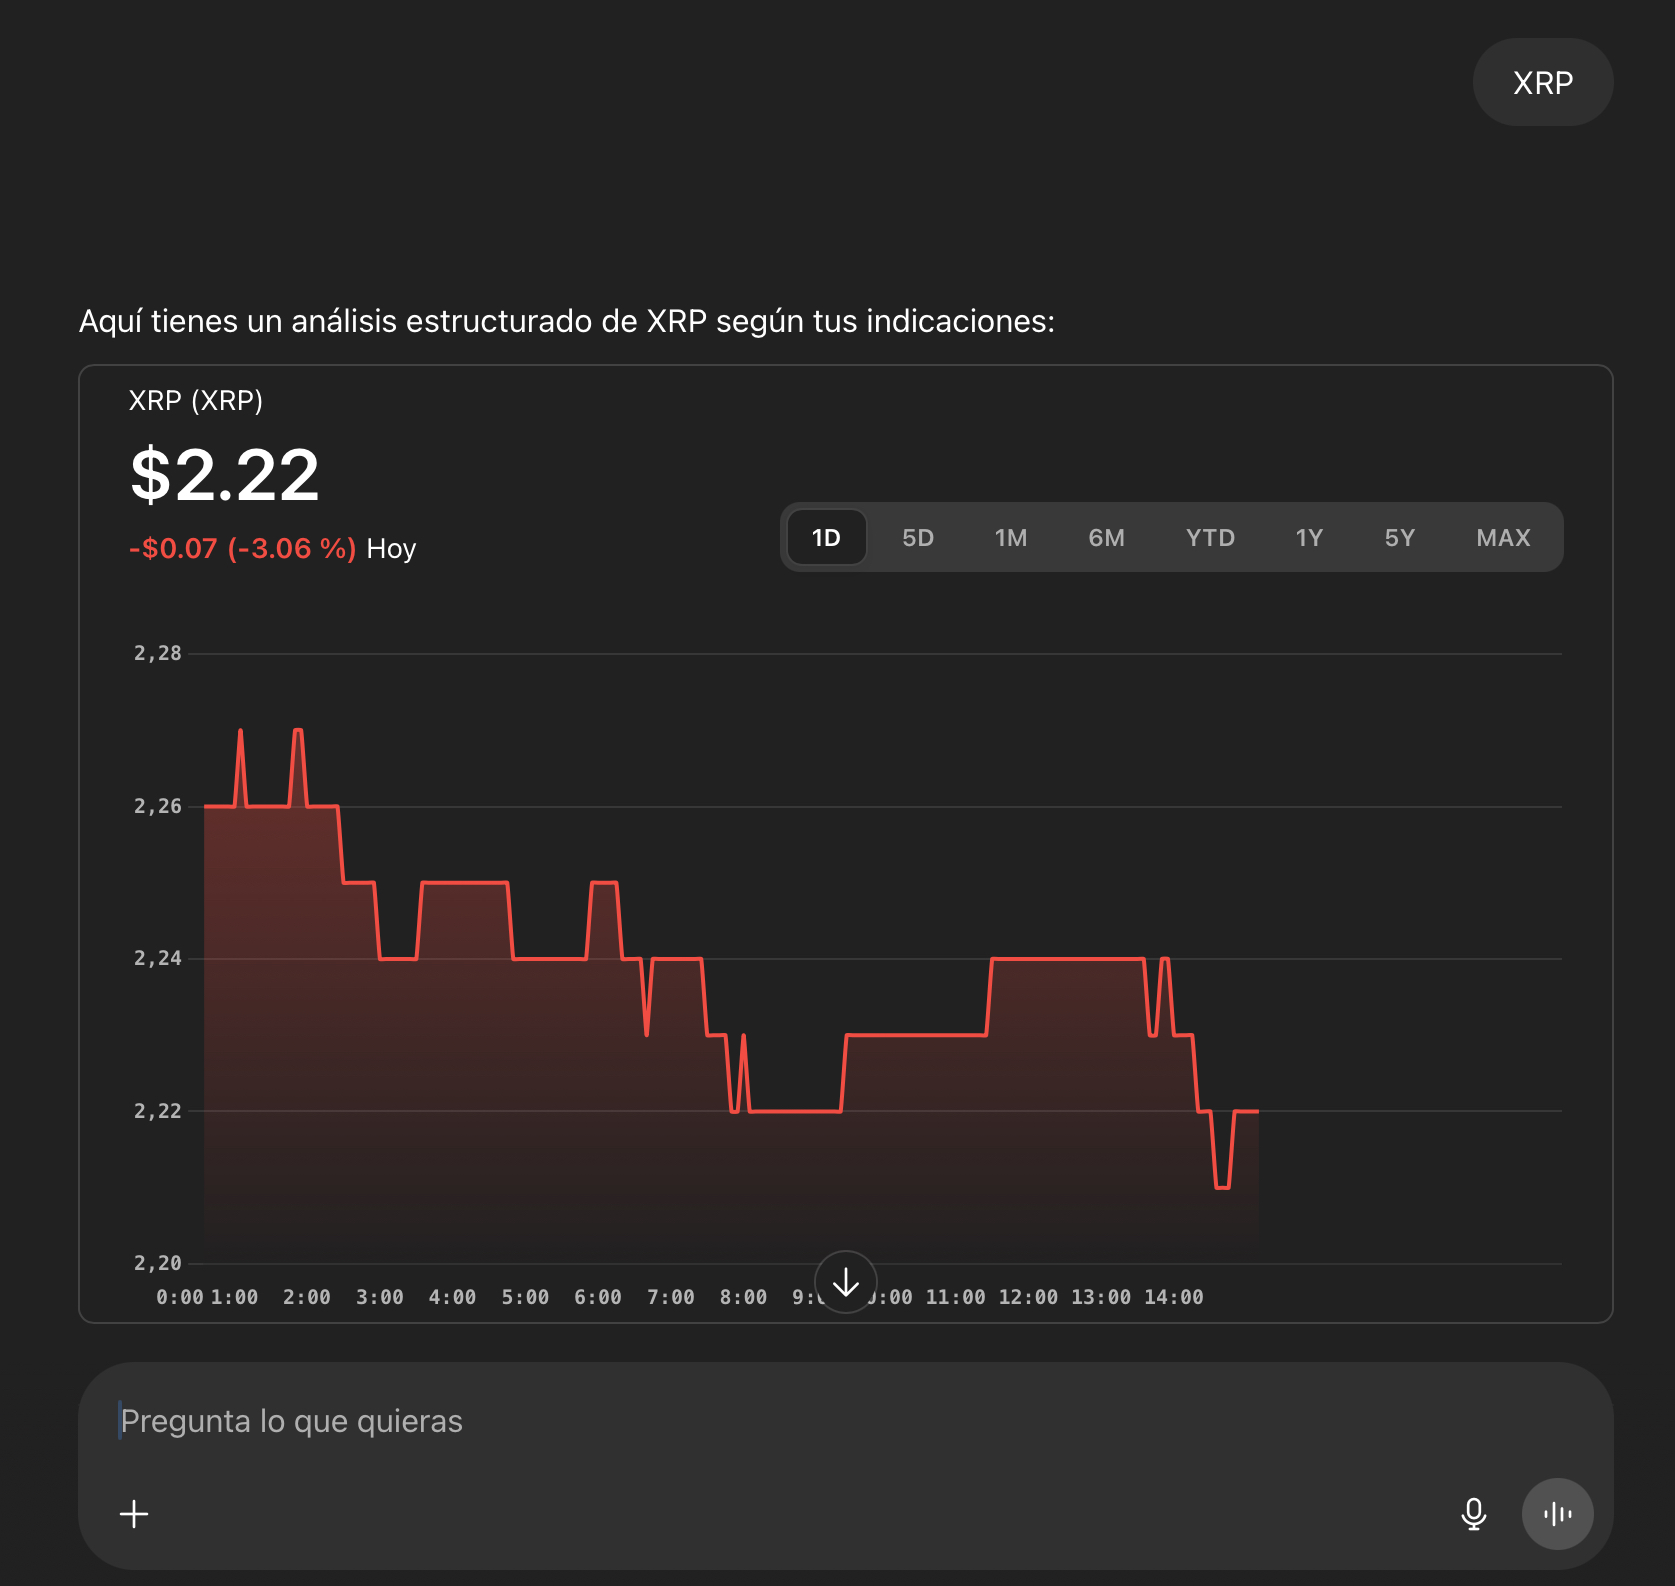Click the XRP pill at top right
The image size is (1675, 1586).
tap(1542, 82)
